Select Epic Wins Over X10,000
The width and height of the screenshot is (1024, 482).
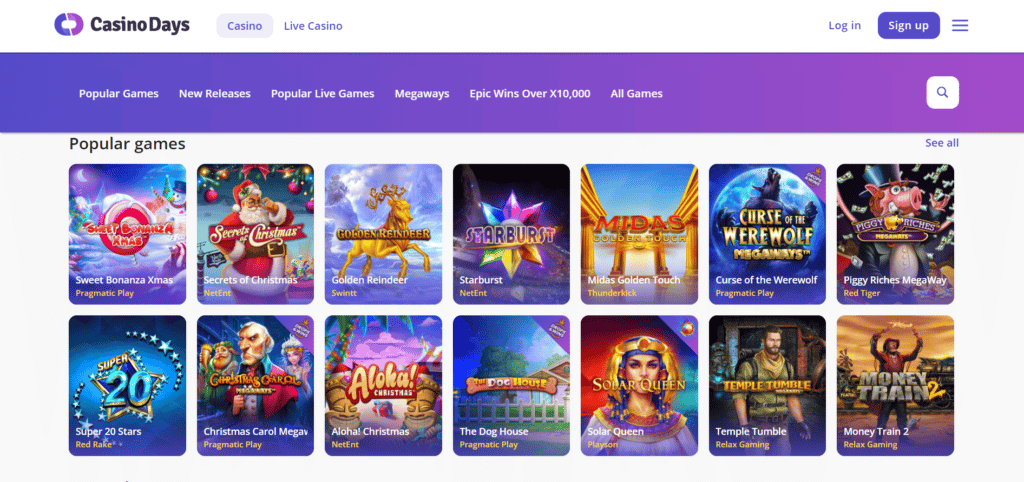point(530,94)
